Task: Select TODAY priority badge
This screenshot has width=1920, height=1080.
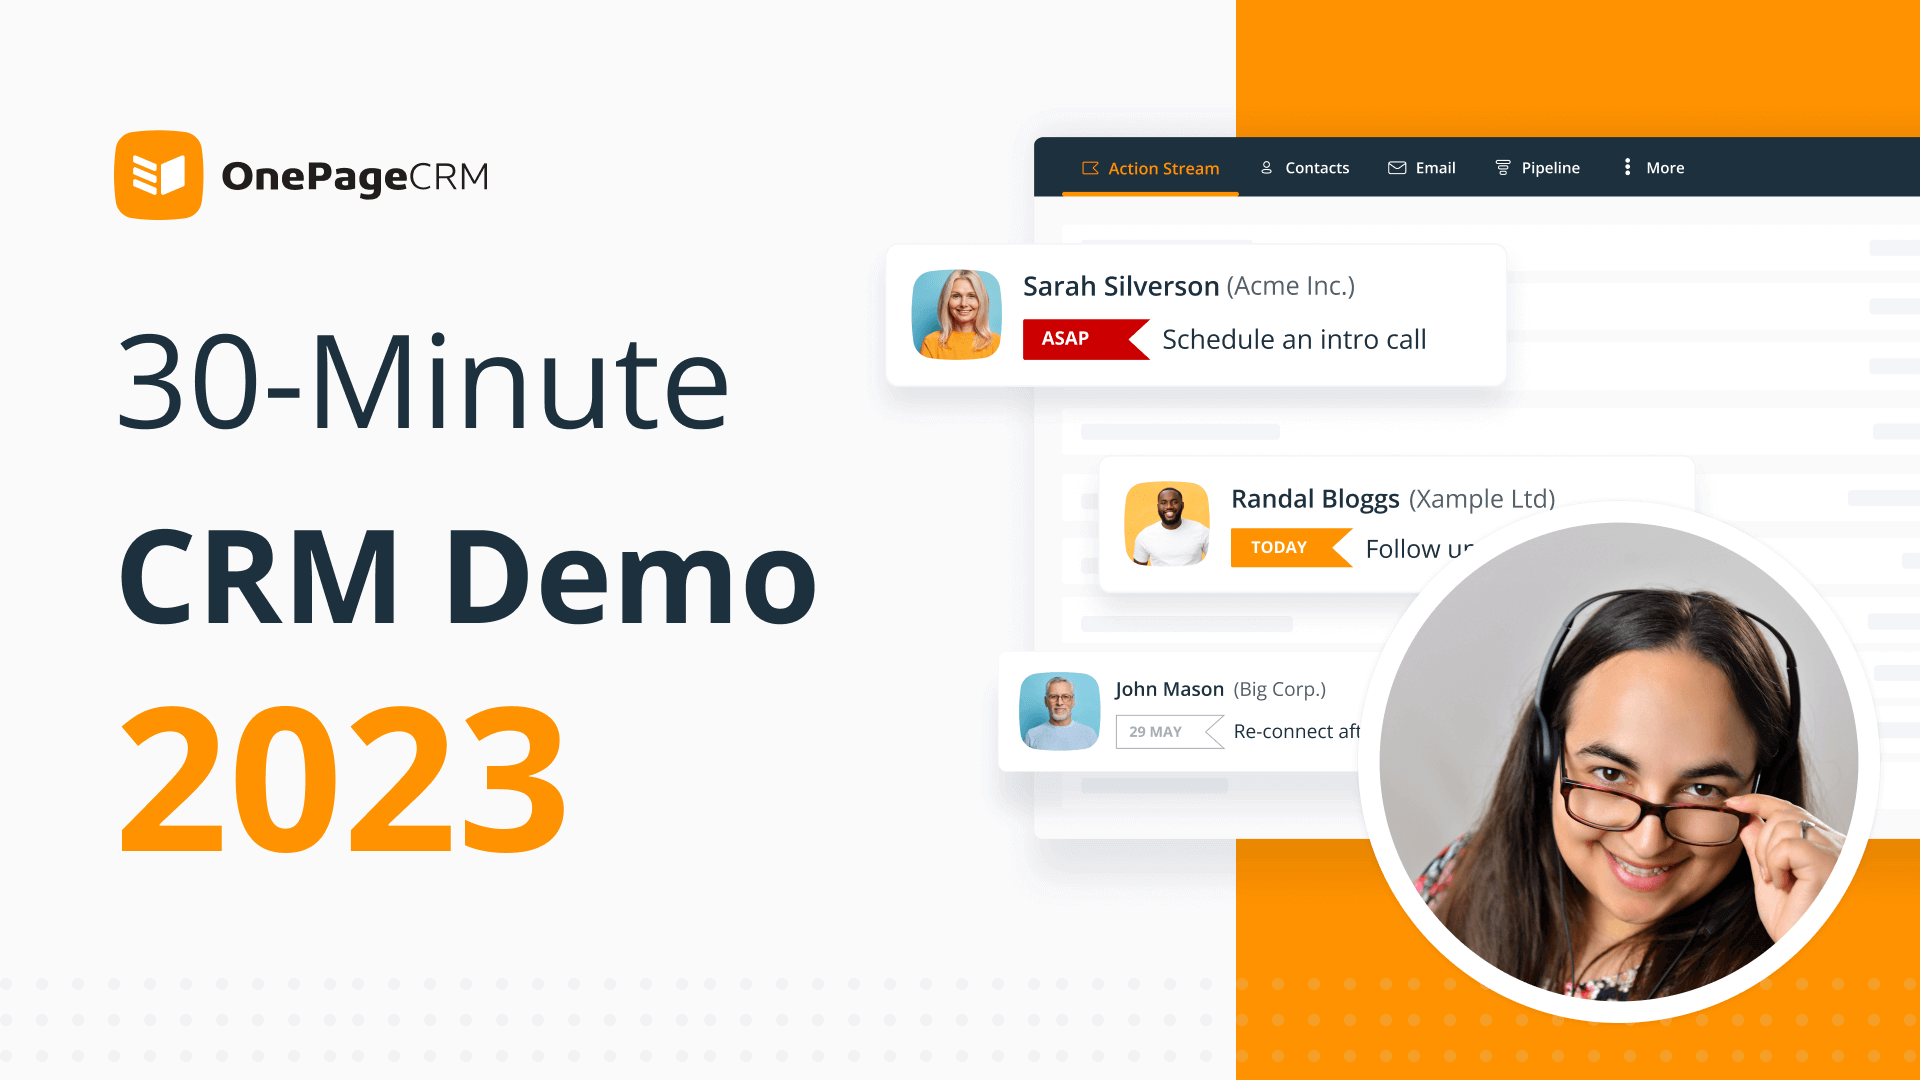Action: [1278, 546]
